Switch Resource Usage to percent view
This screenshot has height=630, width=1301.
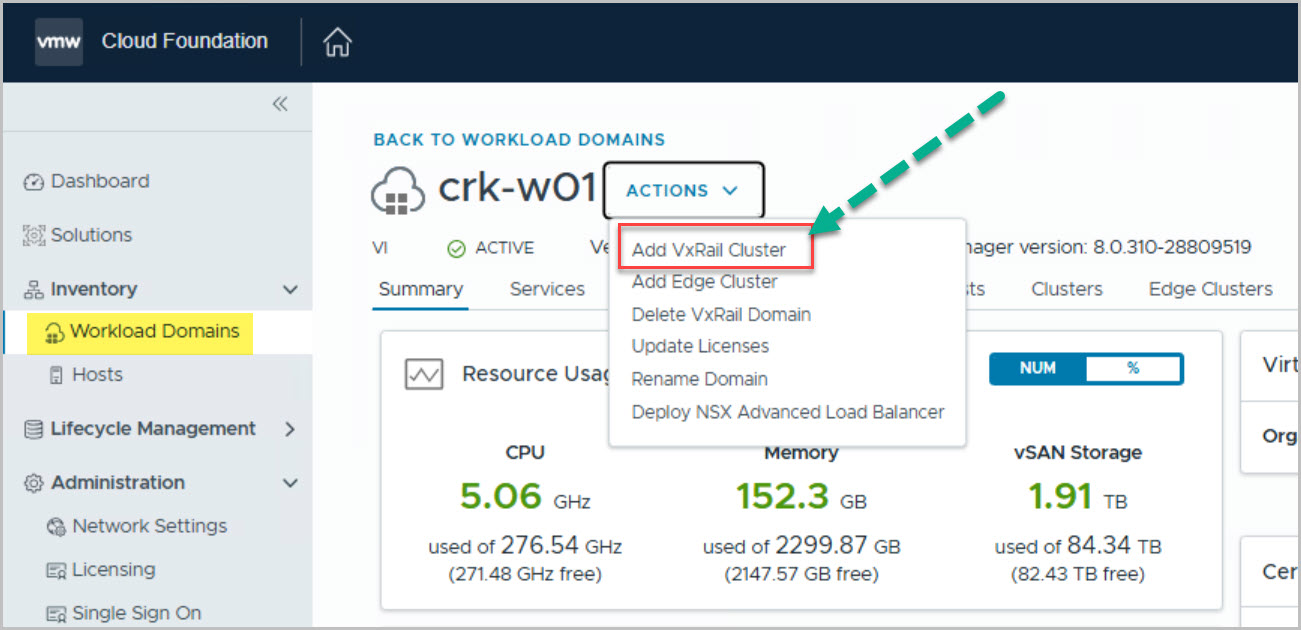[x=1133, y=368]
